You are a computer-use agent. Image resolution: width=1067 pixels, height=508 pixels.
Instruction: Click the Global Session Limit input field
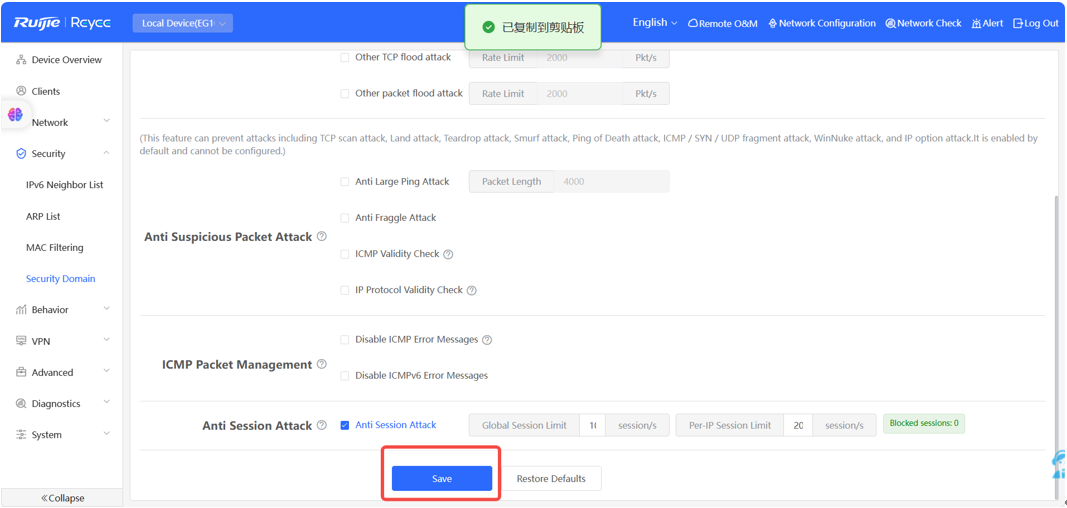(593, 425)
